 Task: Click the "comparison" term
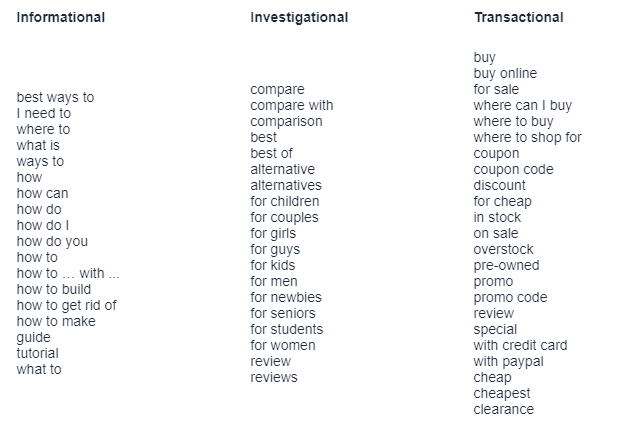286,121
